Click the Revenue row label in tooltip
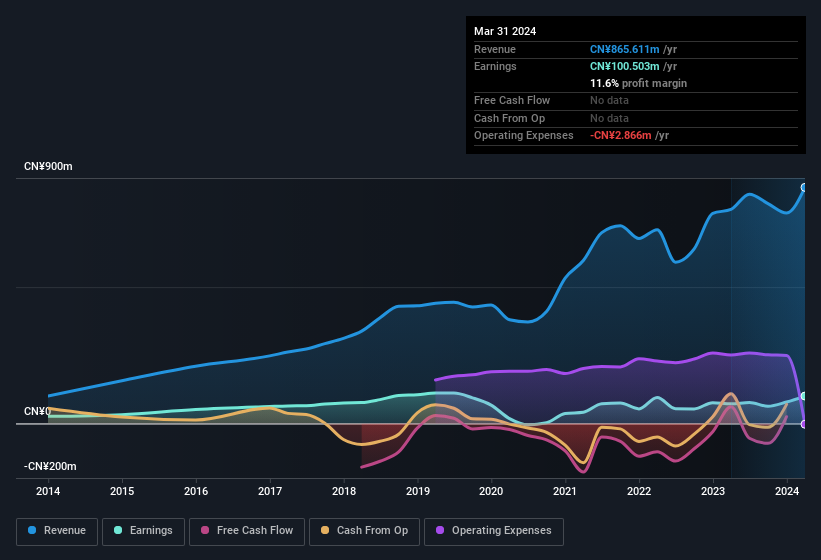 click(495, 49)
